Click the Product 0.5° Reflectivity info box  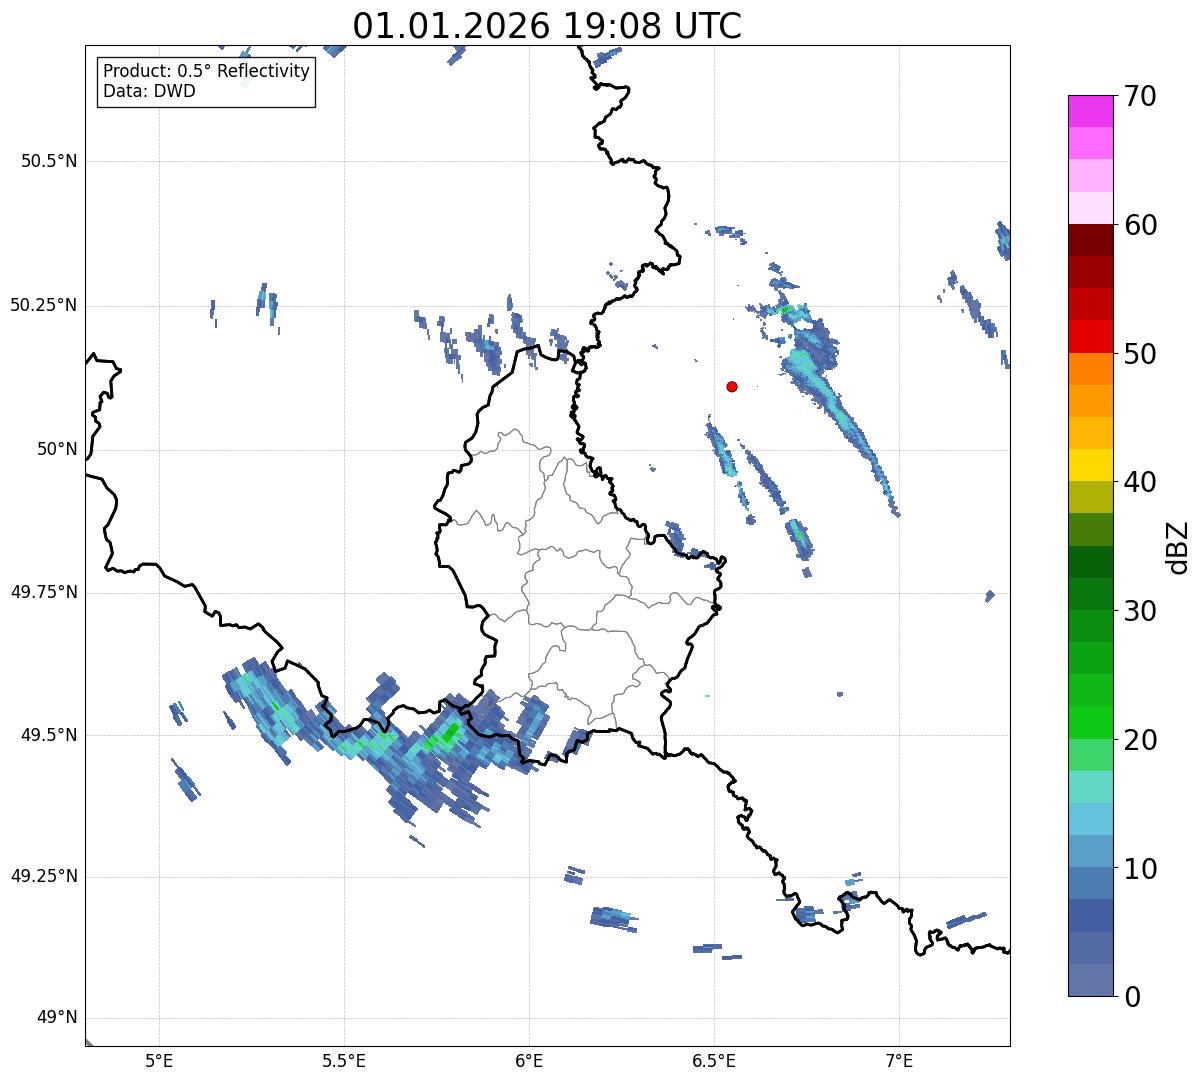[x=206, y=82]
